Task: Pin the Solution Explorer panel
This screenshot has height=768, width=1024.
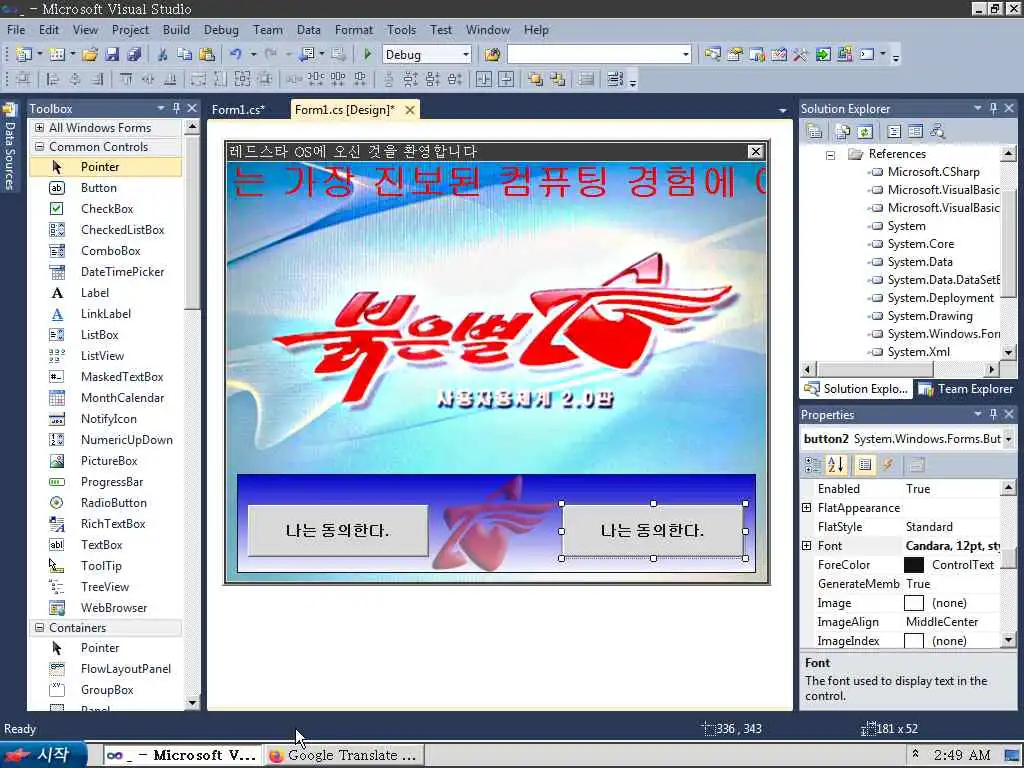Action: coord(993,108)
